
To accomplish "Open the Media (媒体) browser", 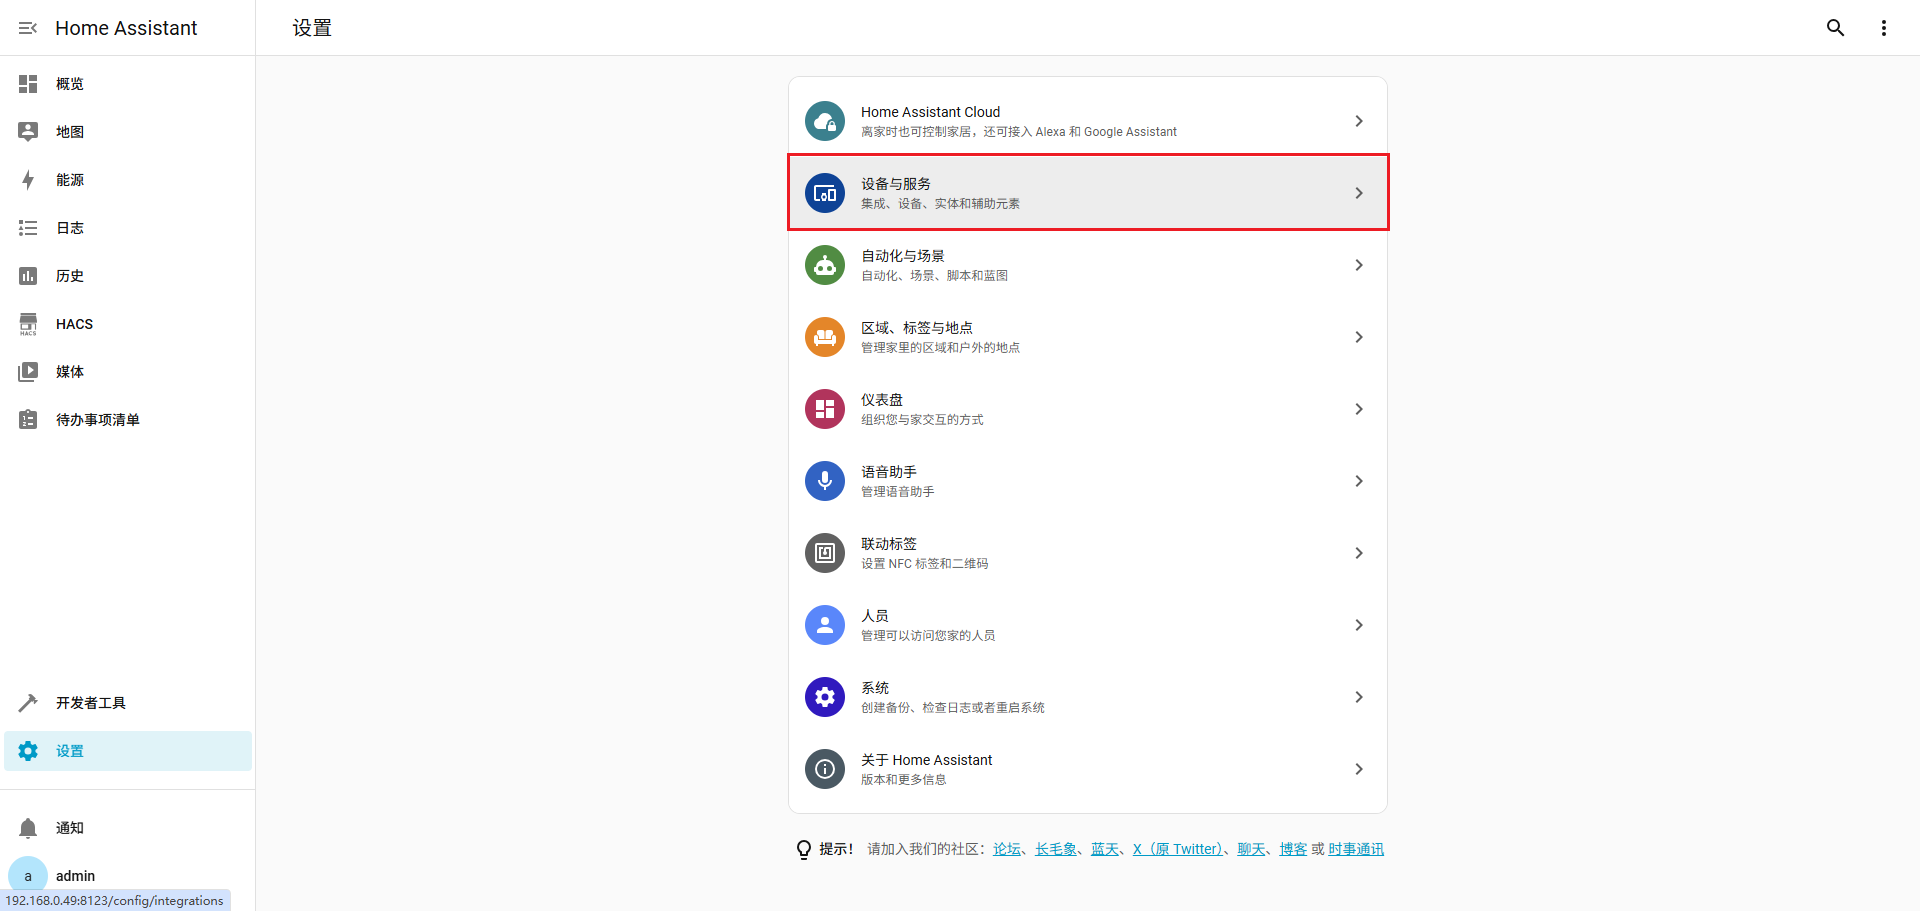I will (27, 371).
